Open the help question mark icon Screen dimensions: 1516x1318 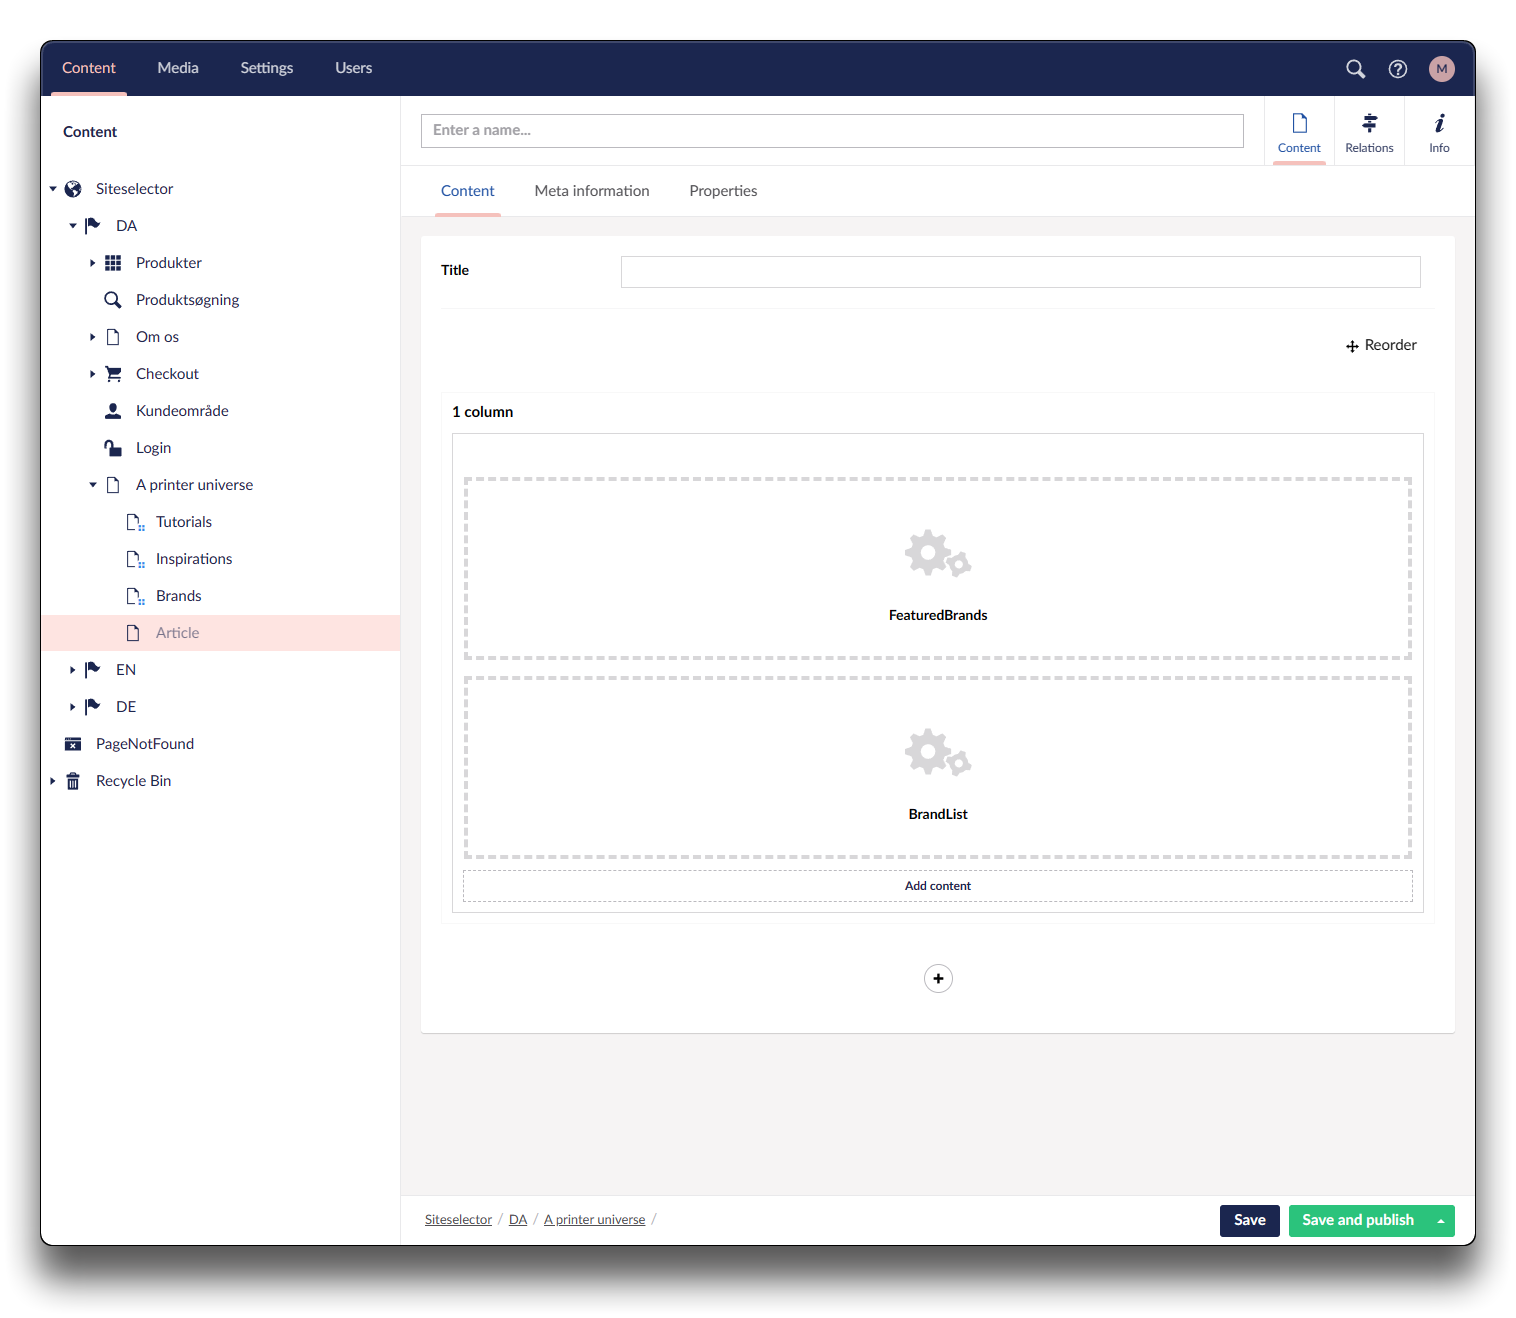[1397, 69]
